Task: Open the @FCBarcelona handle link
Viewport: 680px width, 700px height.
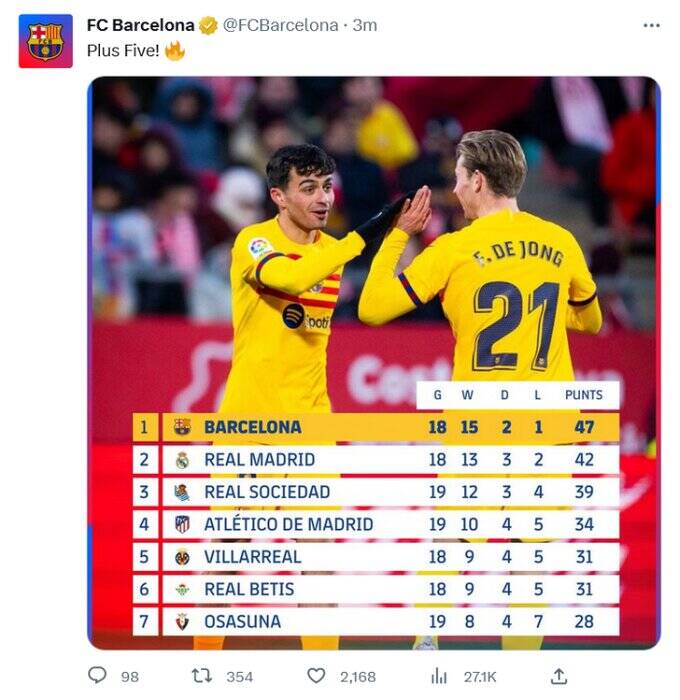Action: pyautogui.click(x=280, y=25)
